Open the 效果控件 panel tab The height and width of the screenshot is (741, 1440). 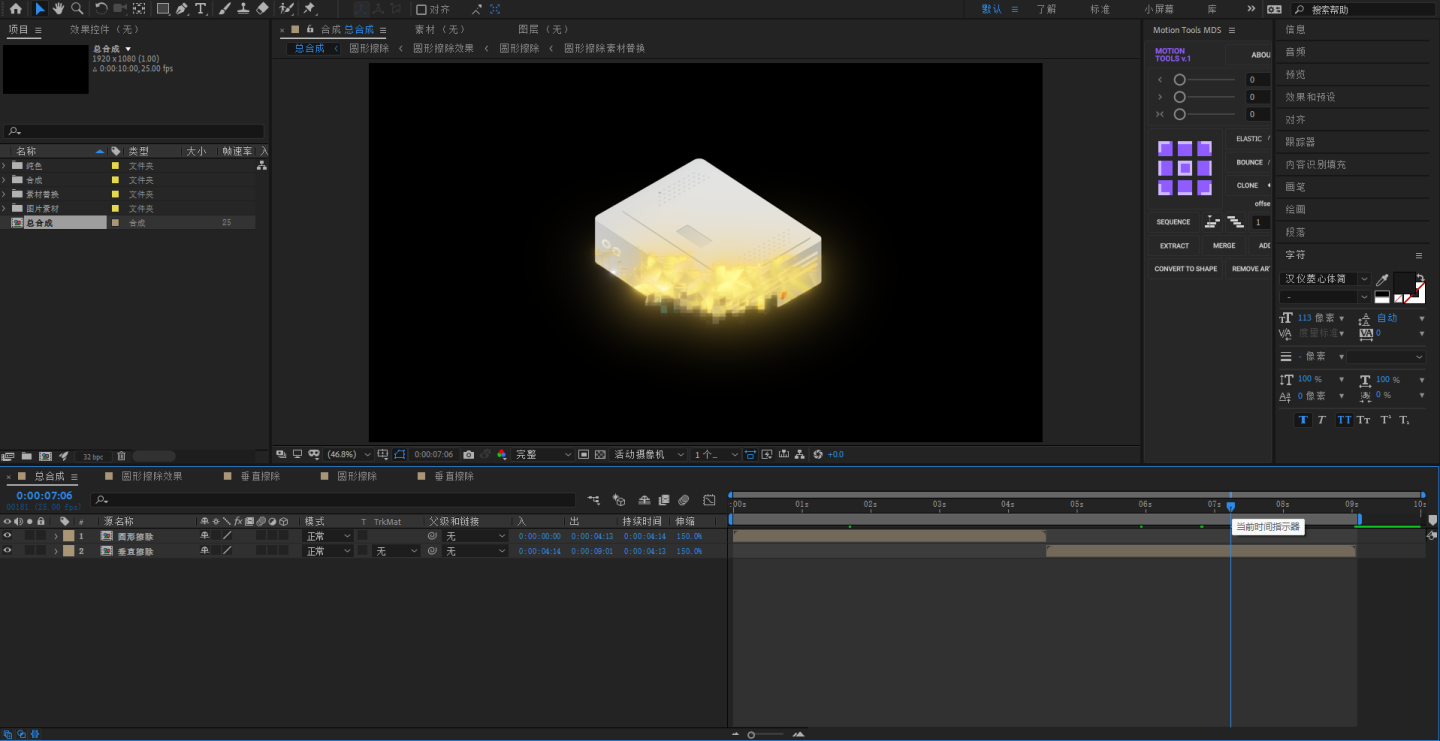tap(105, 30)
